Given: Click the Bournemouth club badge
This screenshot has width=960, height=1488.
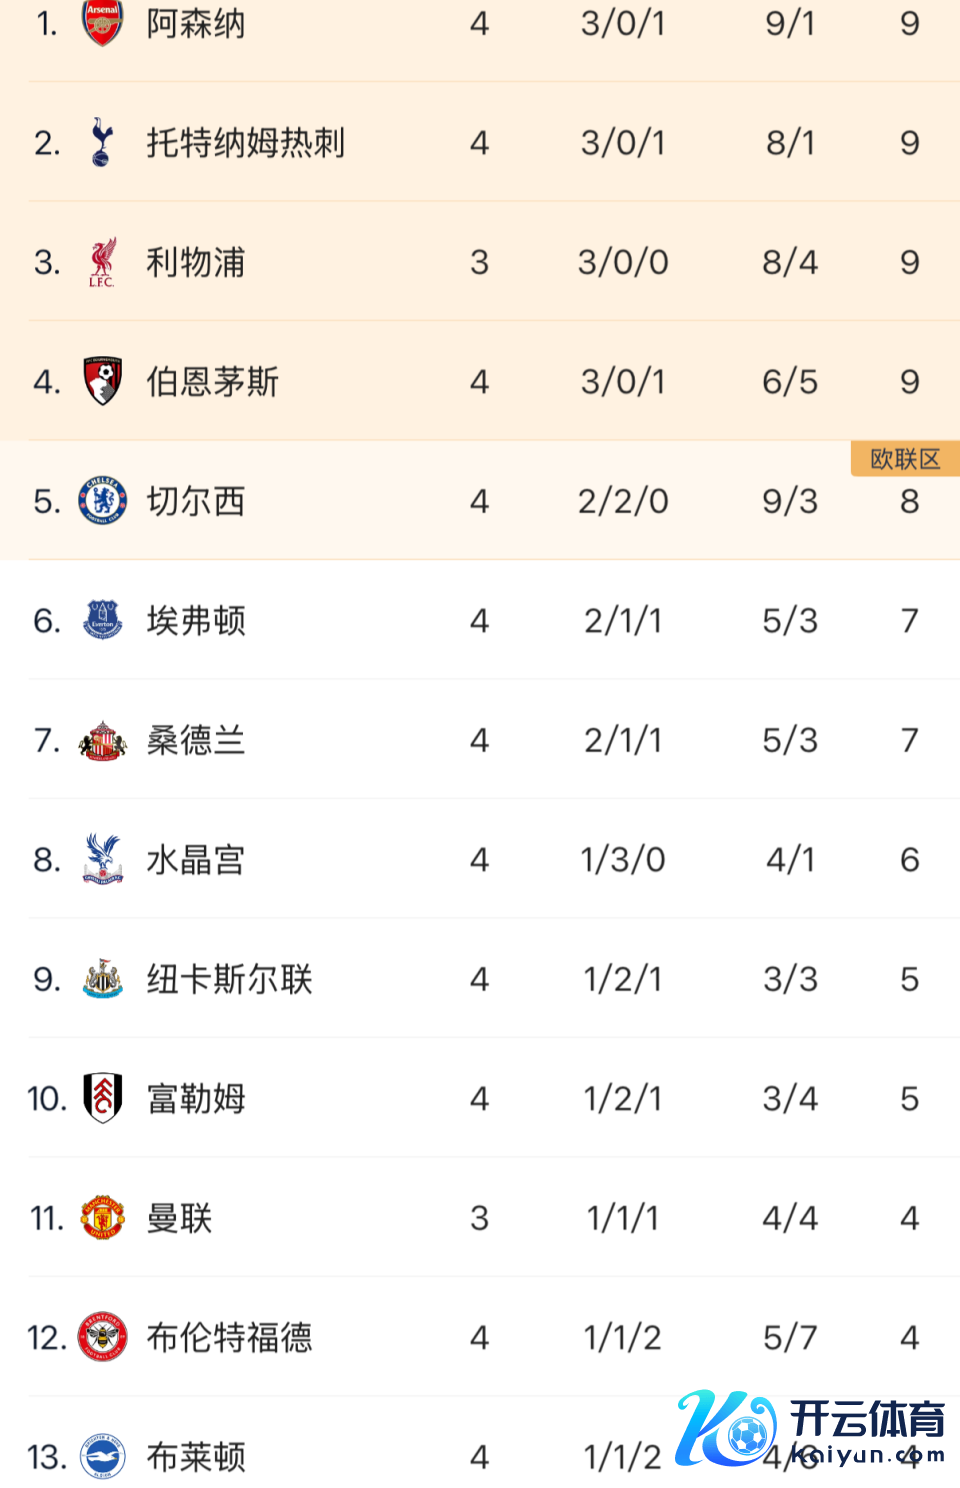Looking at the screenshot, I should pos(102,381).
